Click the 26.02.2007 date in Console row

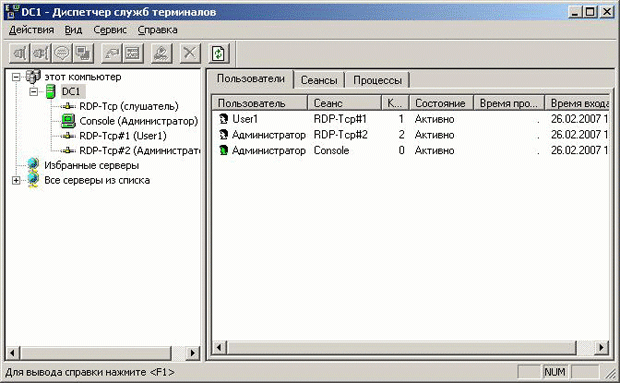576,151
